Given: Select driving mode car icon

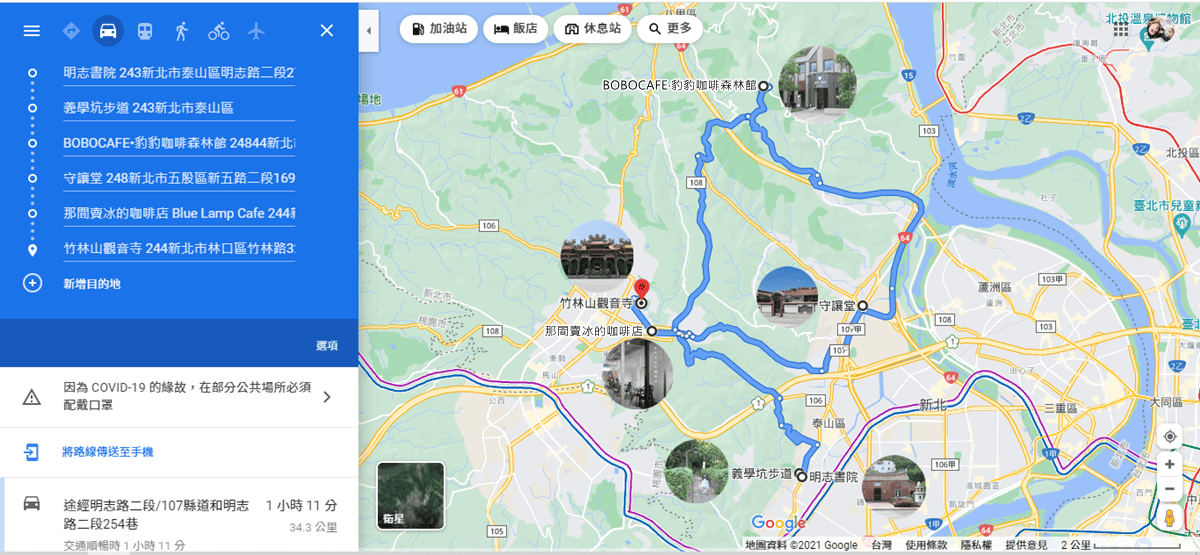Looking at the screenshot, I should click(108, 31).
